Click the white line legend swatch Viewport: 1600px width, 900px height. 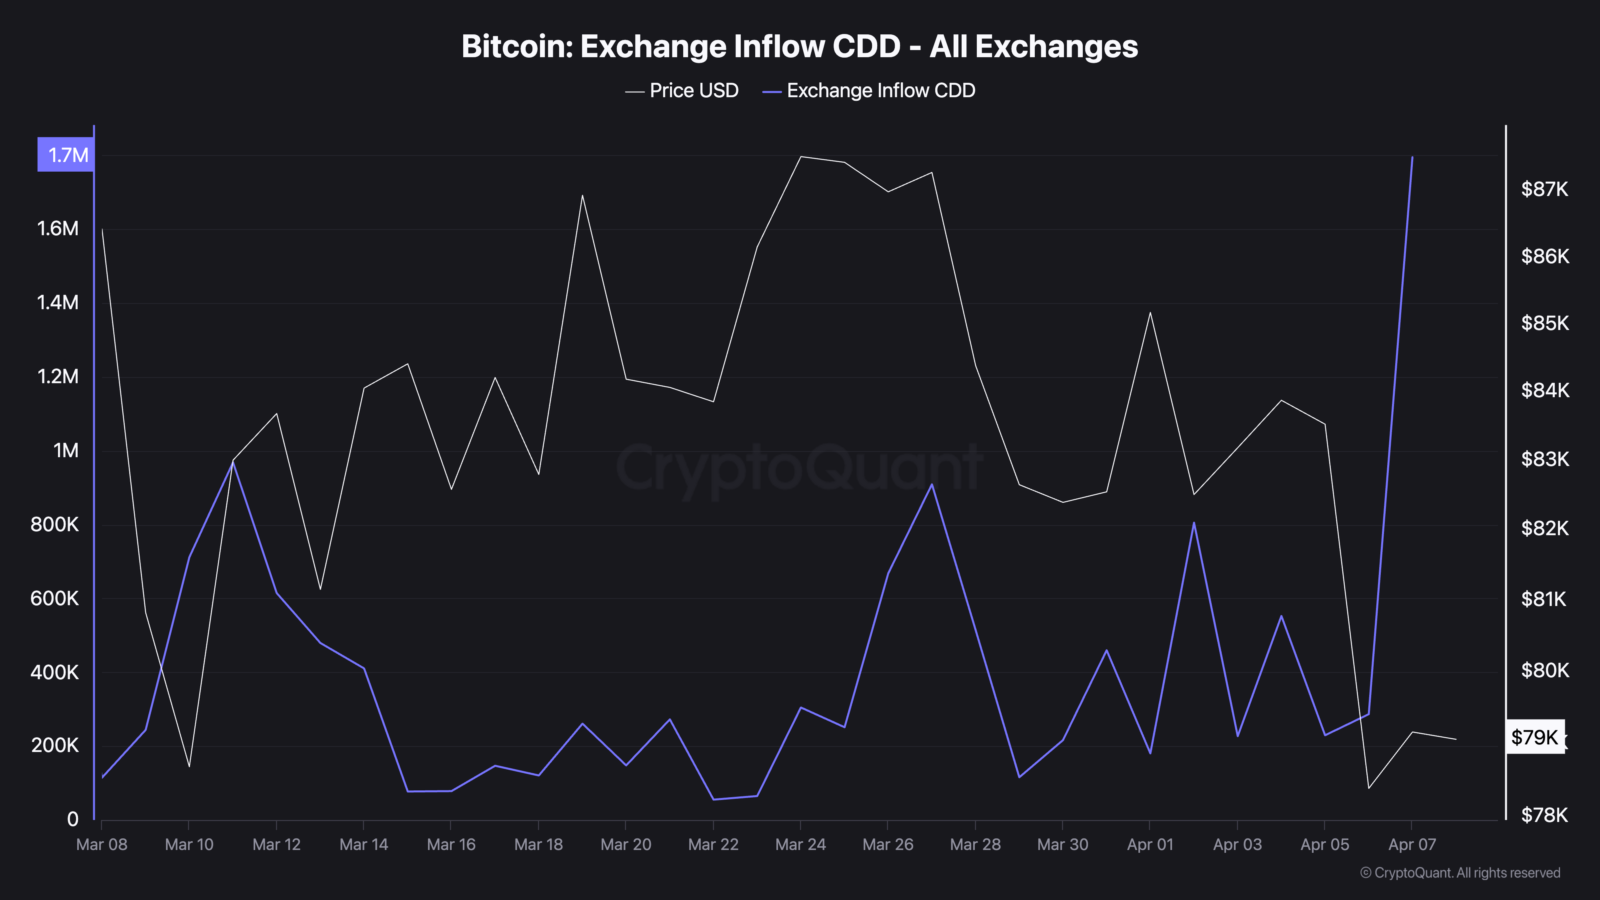(x=634, y=92)
